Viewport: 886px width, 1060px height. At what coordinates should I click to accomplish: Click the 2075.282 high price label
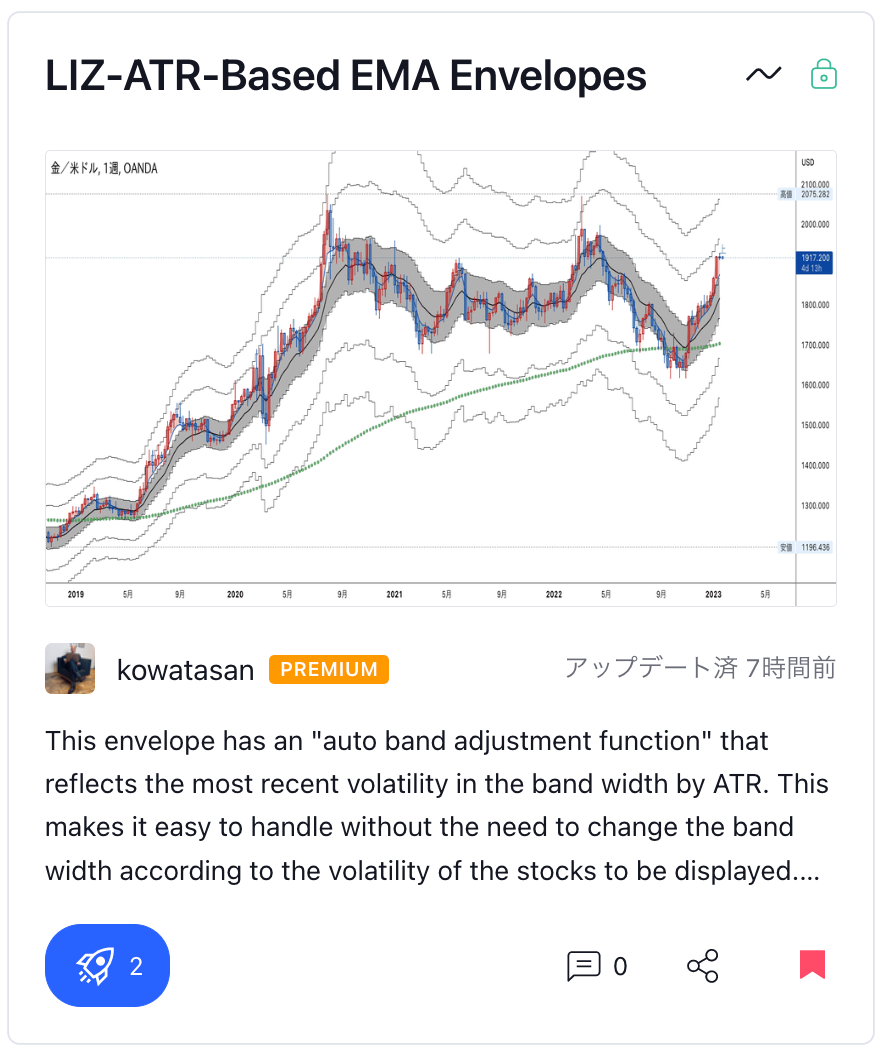coord(814,194)
